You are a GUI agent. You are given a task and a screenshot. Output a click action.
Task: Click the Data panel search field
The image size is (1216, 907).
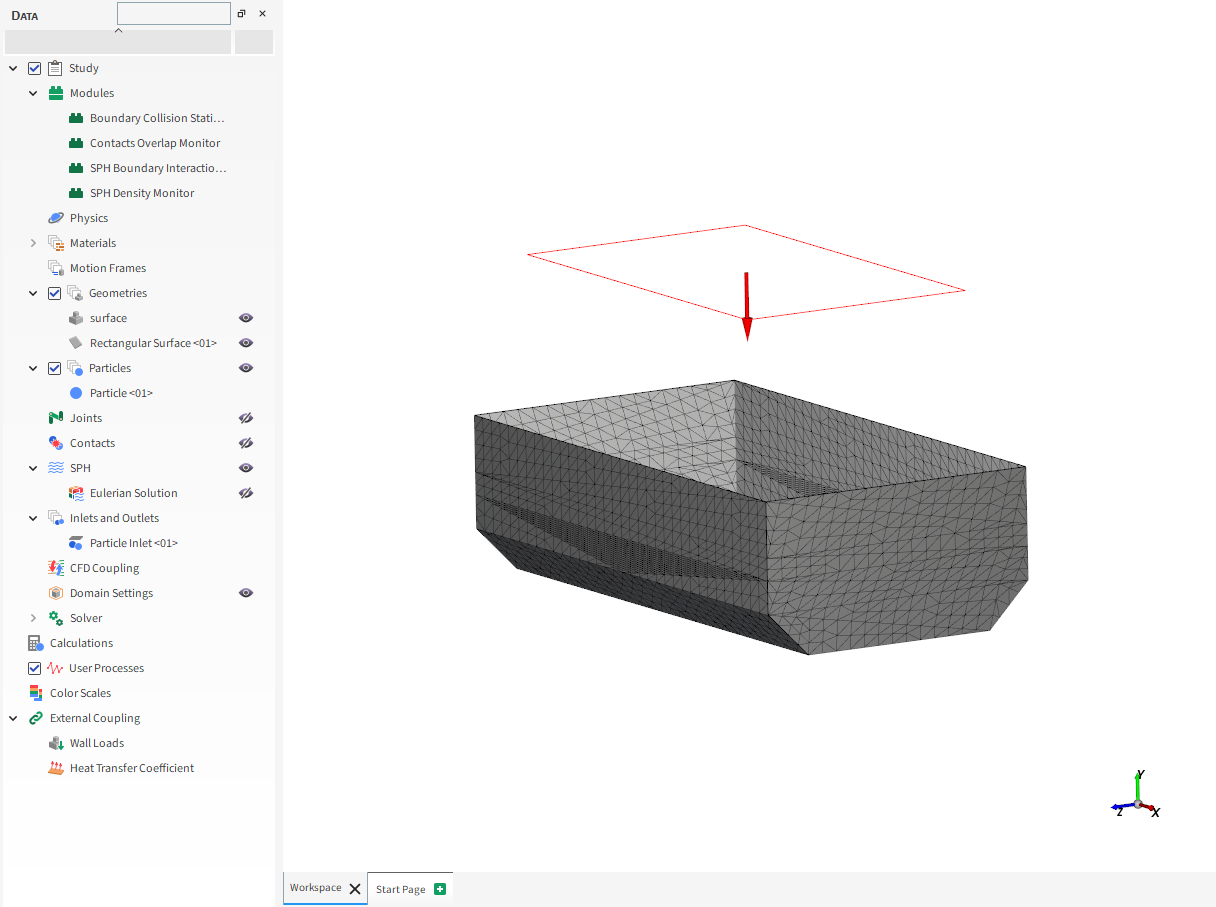[x=174, y=14]
